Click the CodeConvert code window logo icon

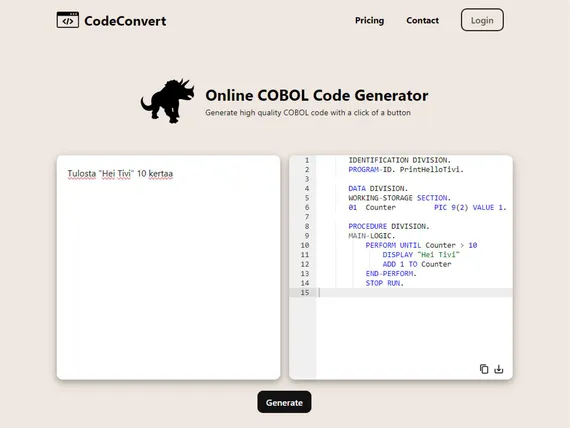point(68,20)
